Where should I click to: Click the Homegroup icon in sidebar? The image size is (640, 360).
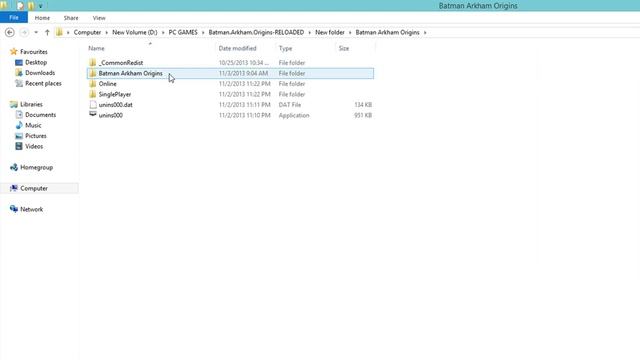(x=14, y=167)
